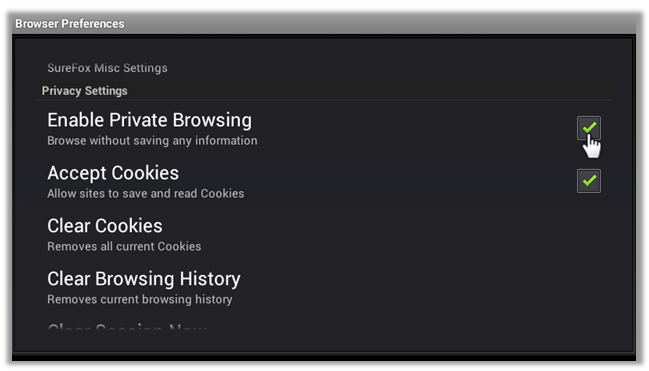Click the SureFox Misc Settings heading

click(x=107, y=68)
